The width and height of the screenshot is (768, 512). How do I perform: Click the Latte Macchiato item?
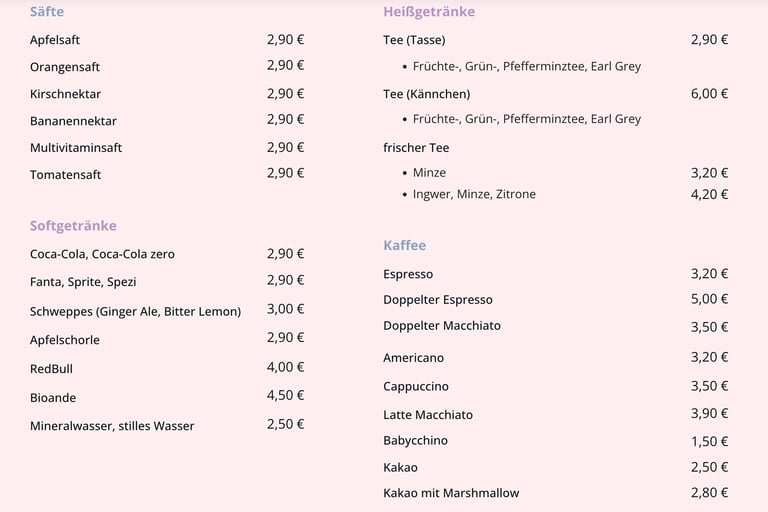pos(428,414)
